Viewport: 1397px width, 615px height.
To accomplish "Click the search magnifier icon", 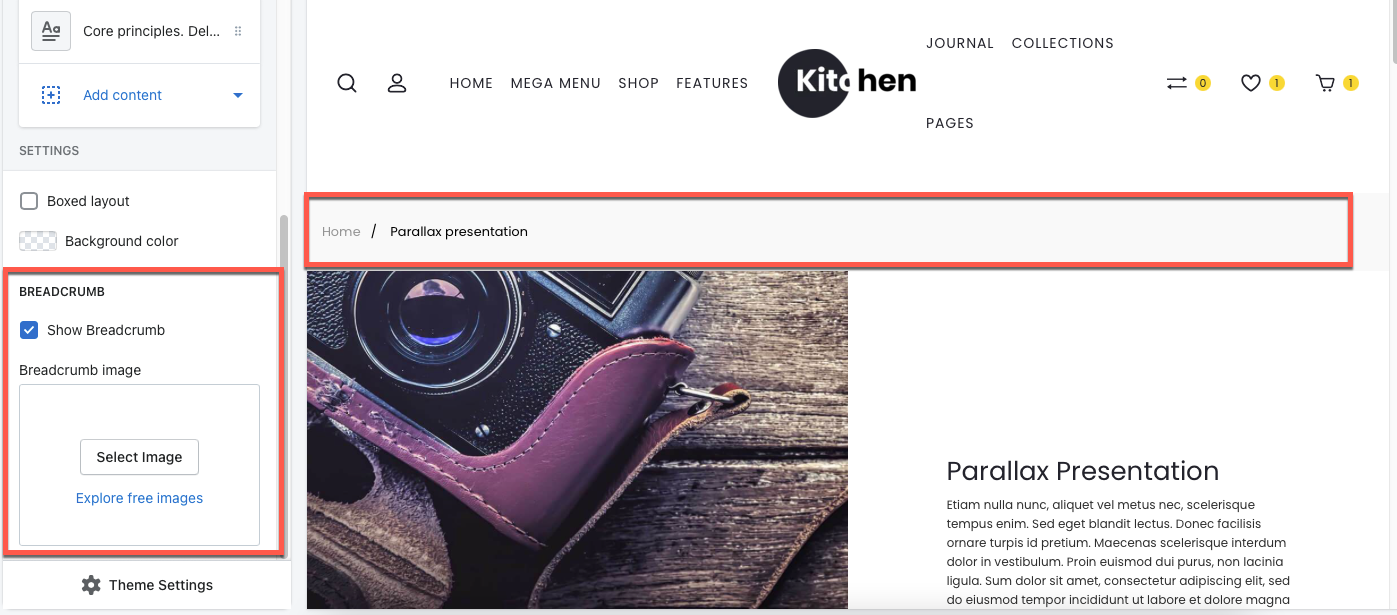I will 347,83.
